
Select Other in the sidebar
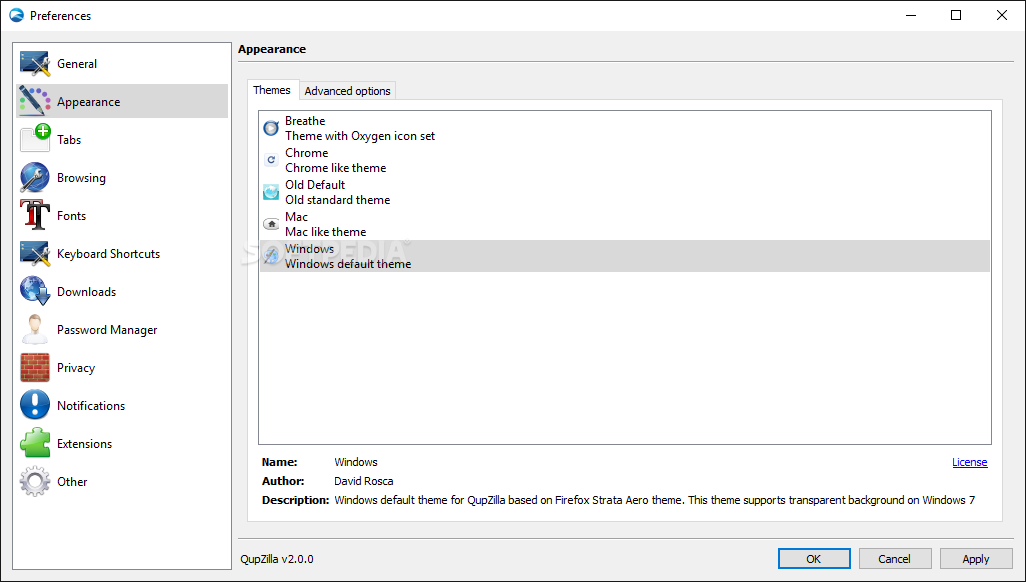click(122, 481)
